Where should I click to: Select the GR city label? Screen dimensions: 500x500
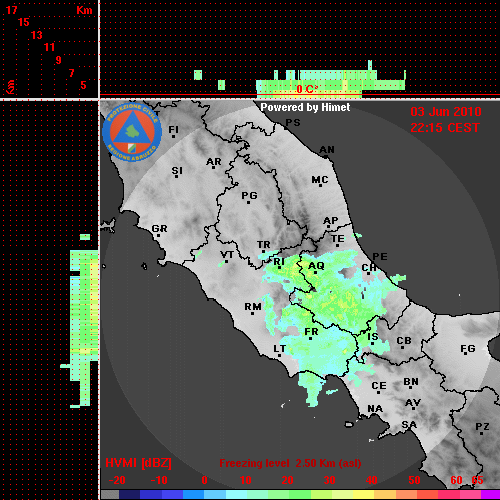pos(159,229)
